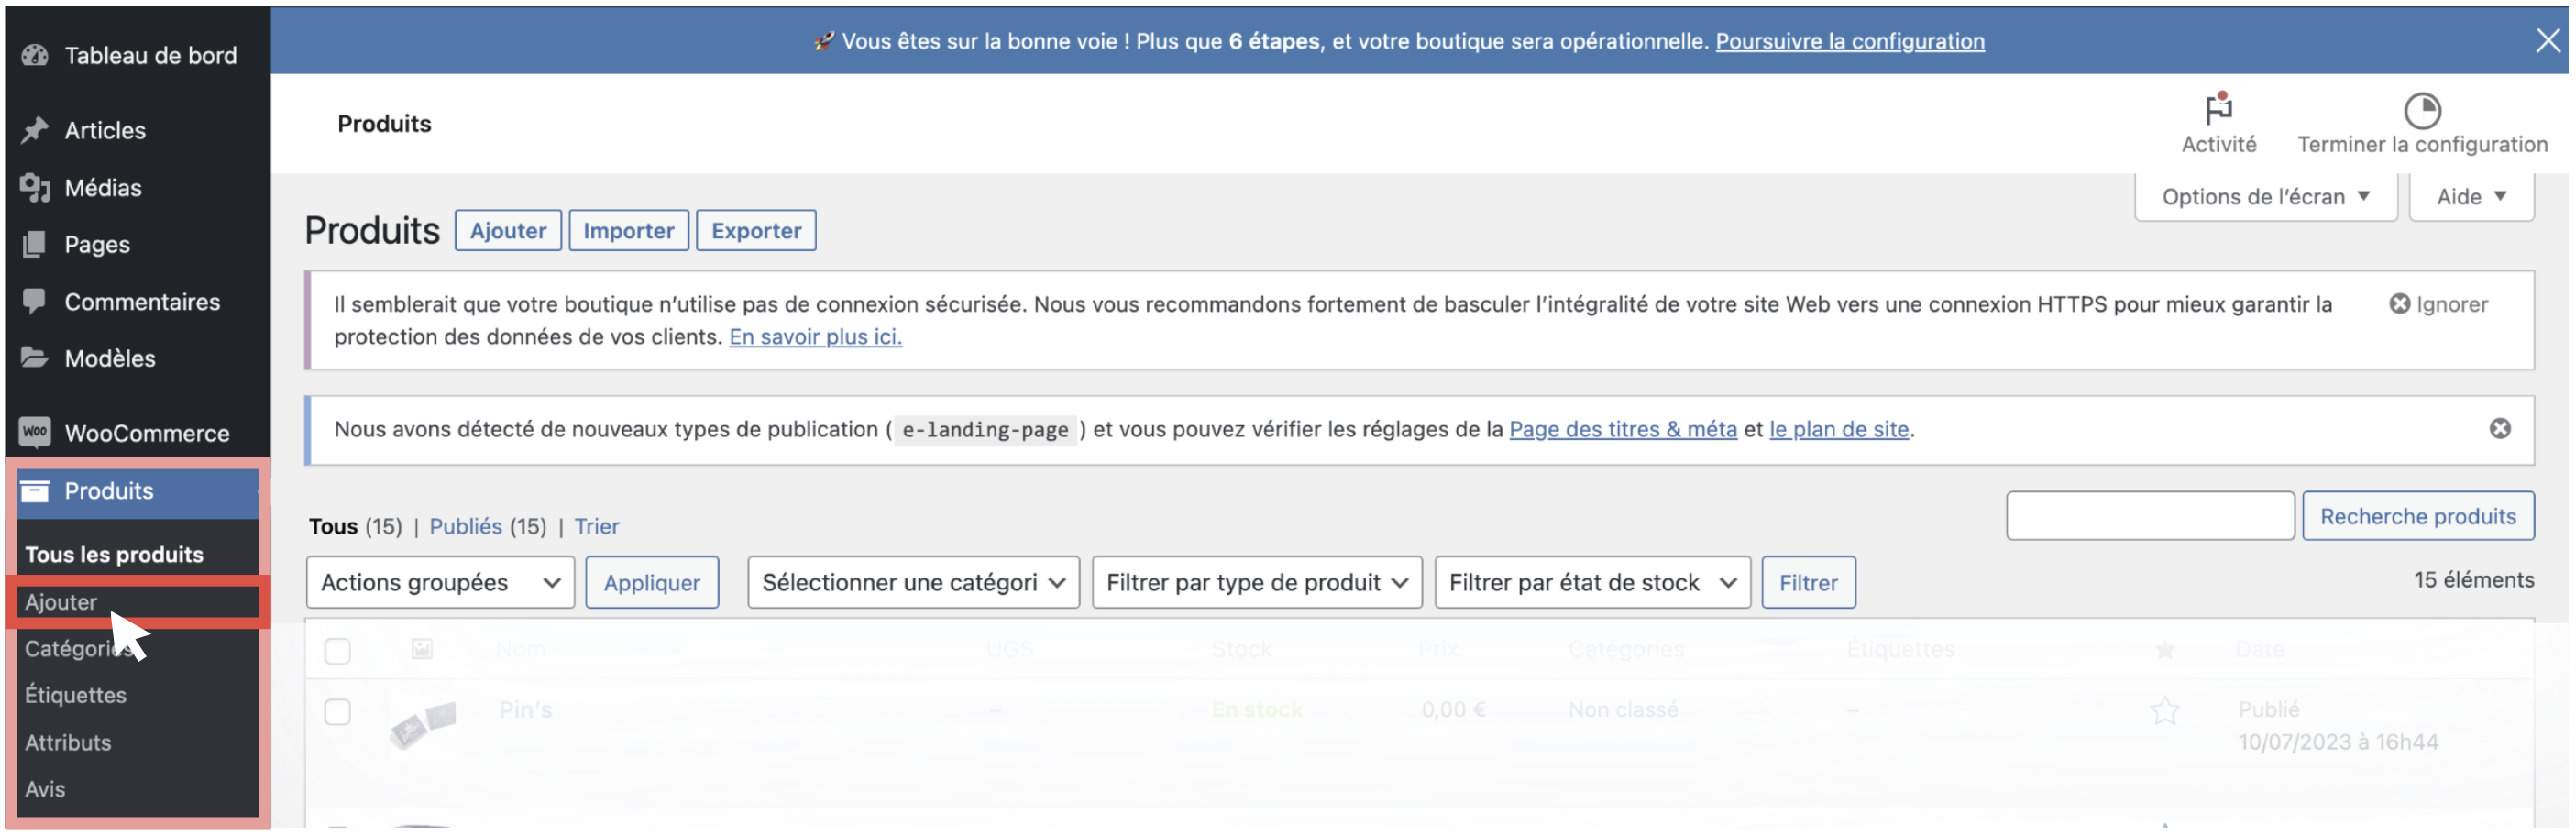
Task: Open the Actions groupées dropdown
Action: tap(440, 583)
